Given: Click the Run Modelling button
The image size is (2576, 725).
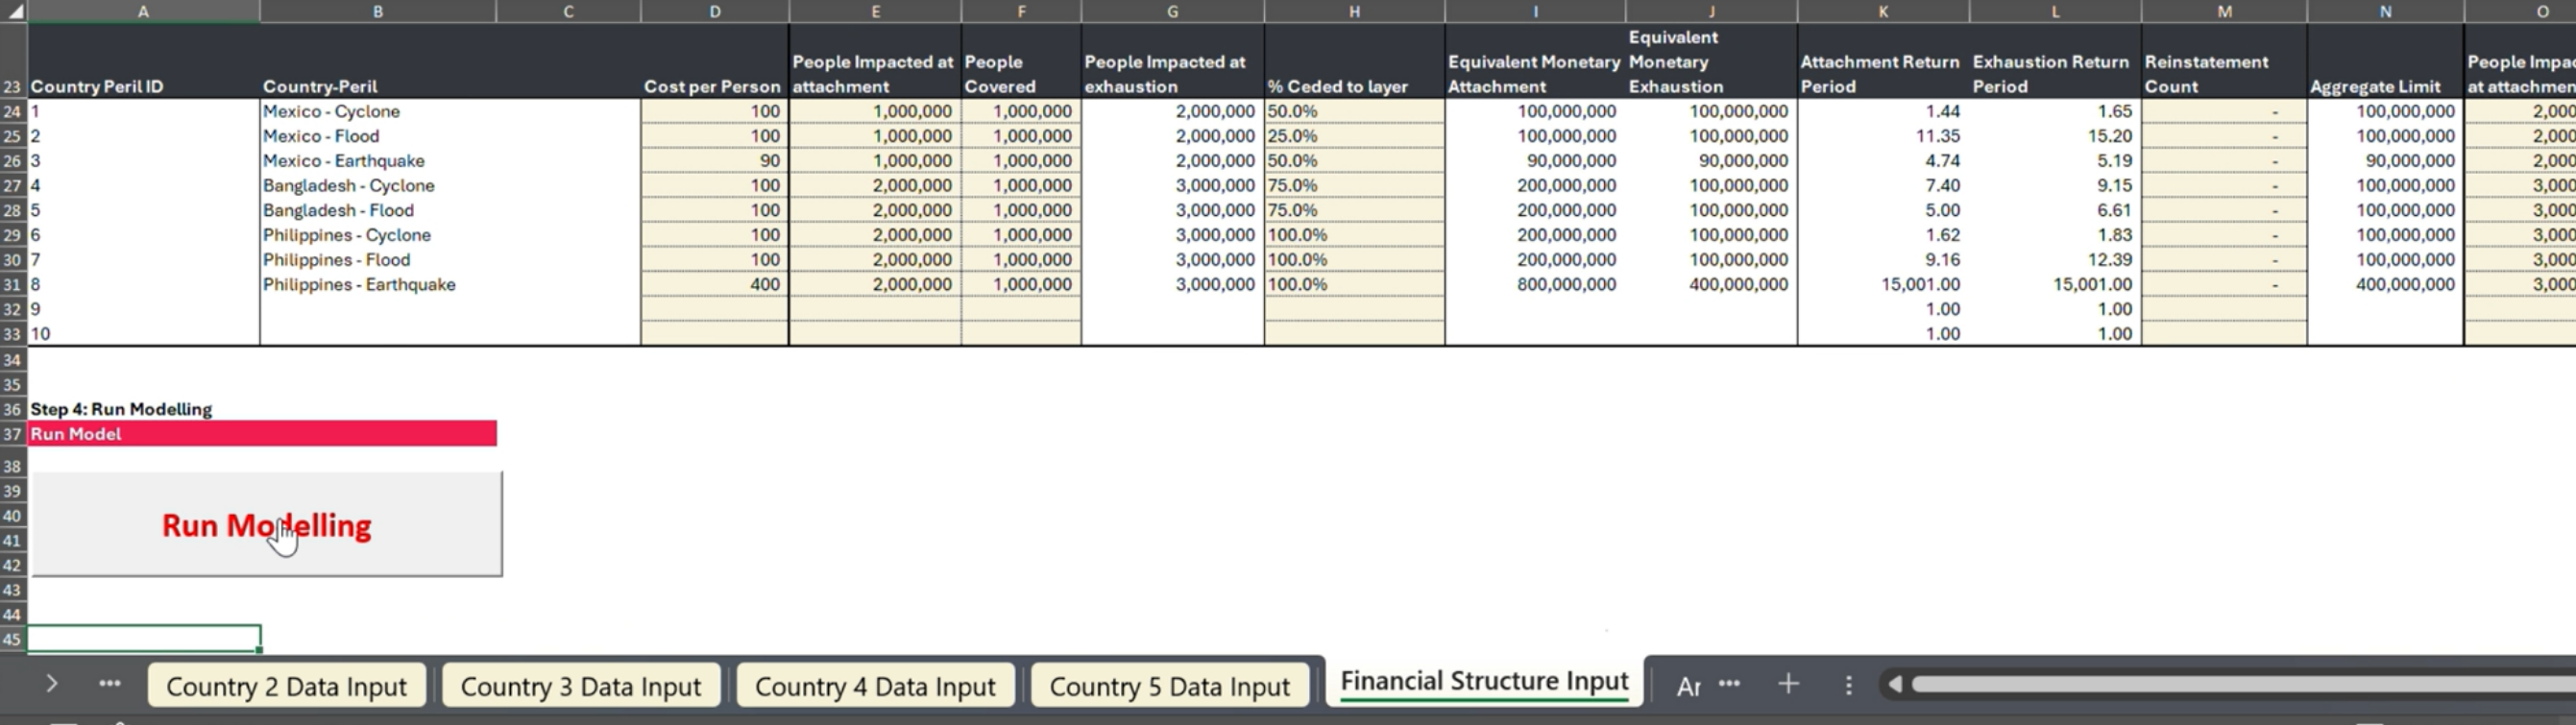Looking at the screenshot, I should (x=267, y=524).
